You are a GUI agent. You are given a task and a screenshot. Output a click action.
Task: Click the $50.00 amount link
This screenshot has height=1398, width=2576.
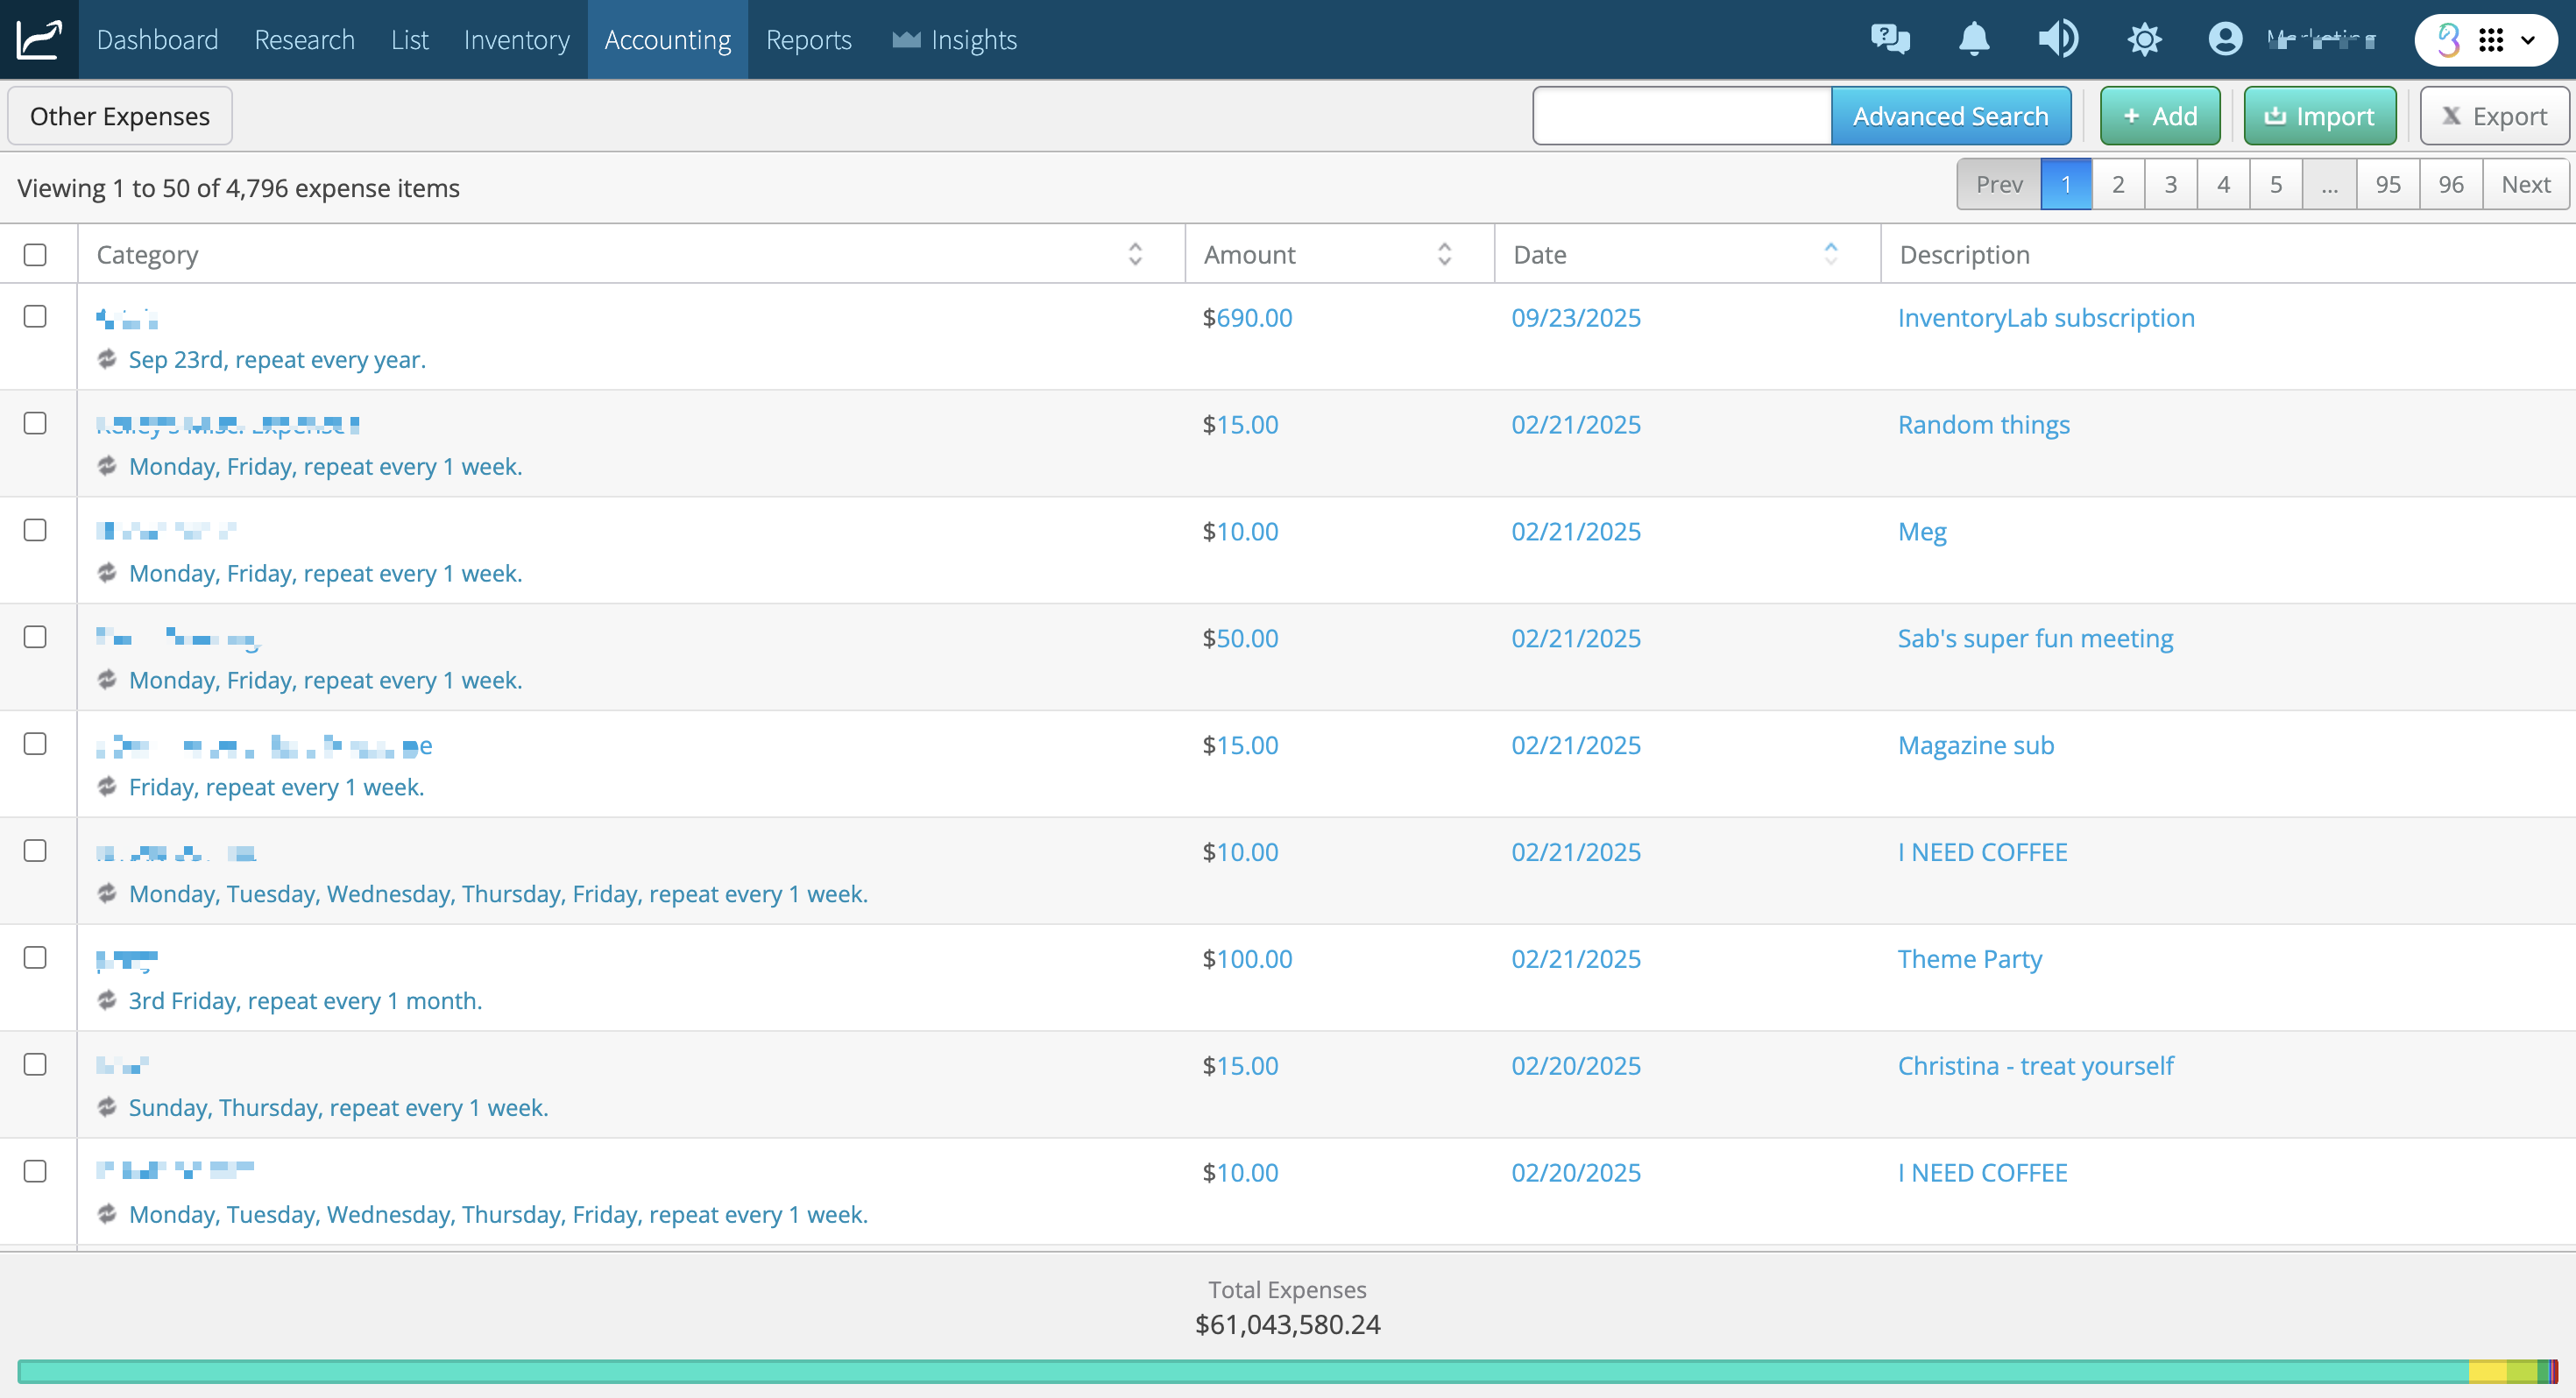1240,638
